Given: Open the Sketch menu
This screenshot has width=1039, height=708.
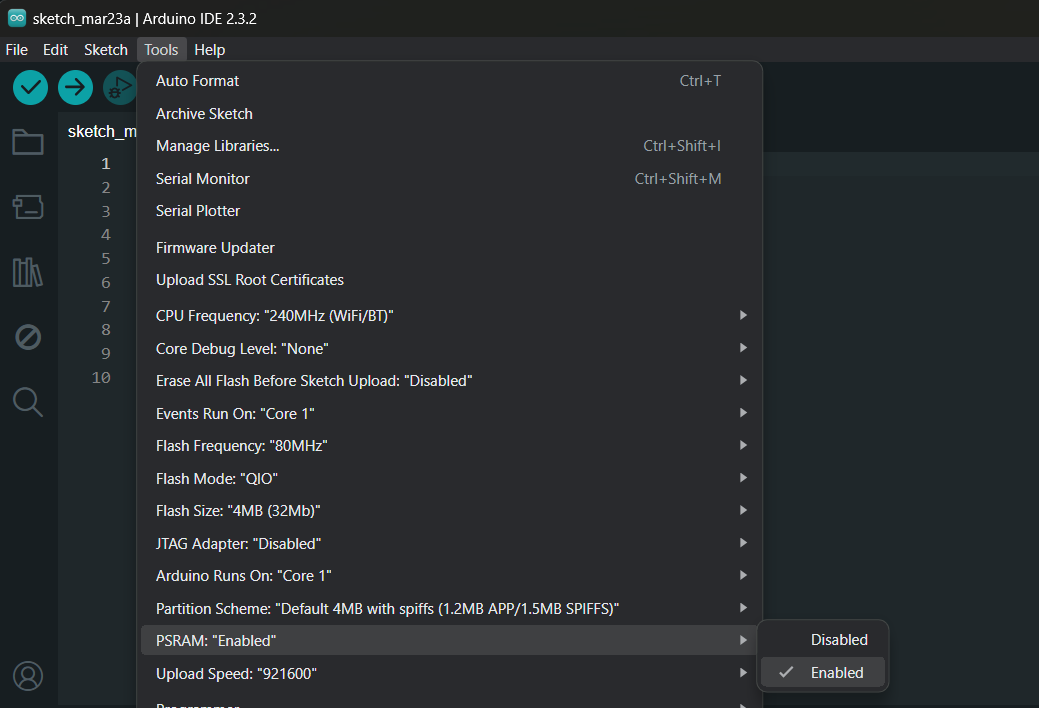Looking at the screenshot, I should 106,50.
